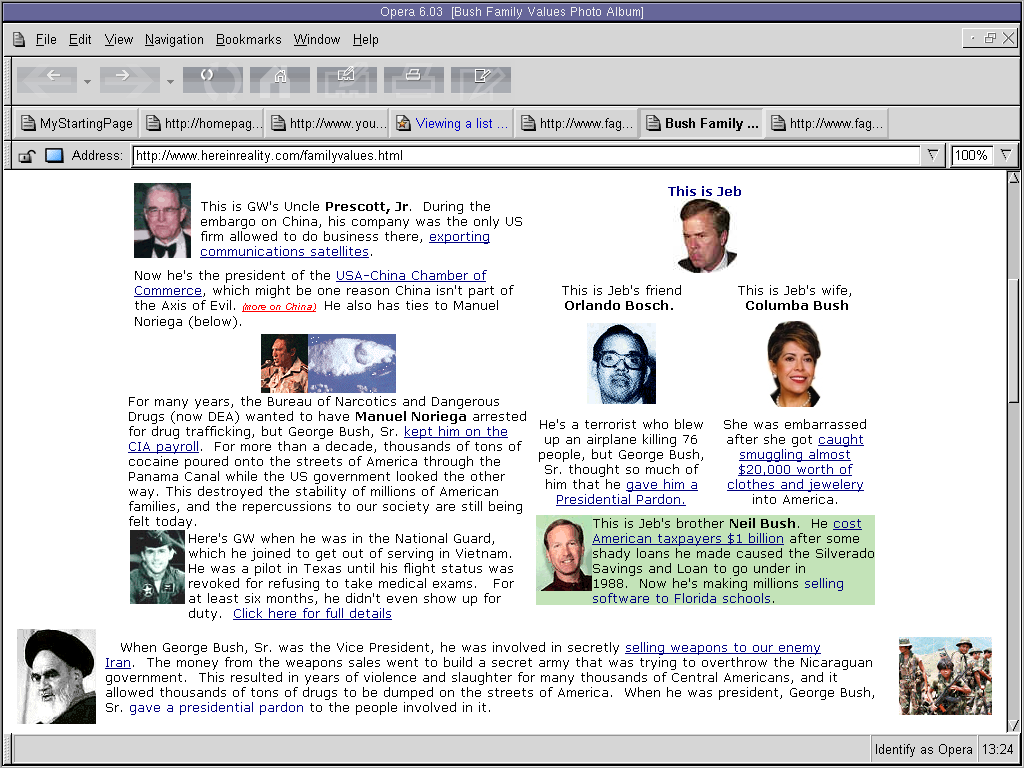Click the Print toolbar icon

[413, 80]
